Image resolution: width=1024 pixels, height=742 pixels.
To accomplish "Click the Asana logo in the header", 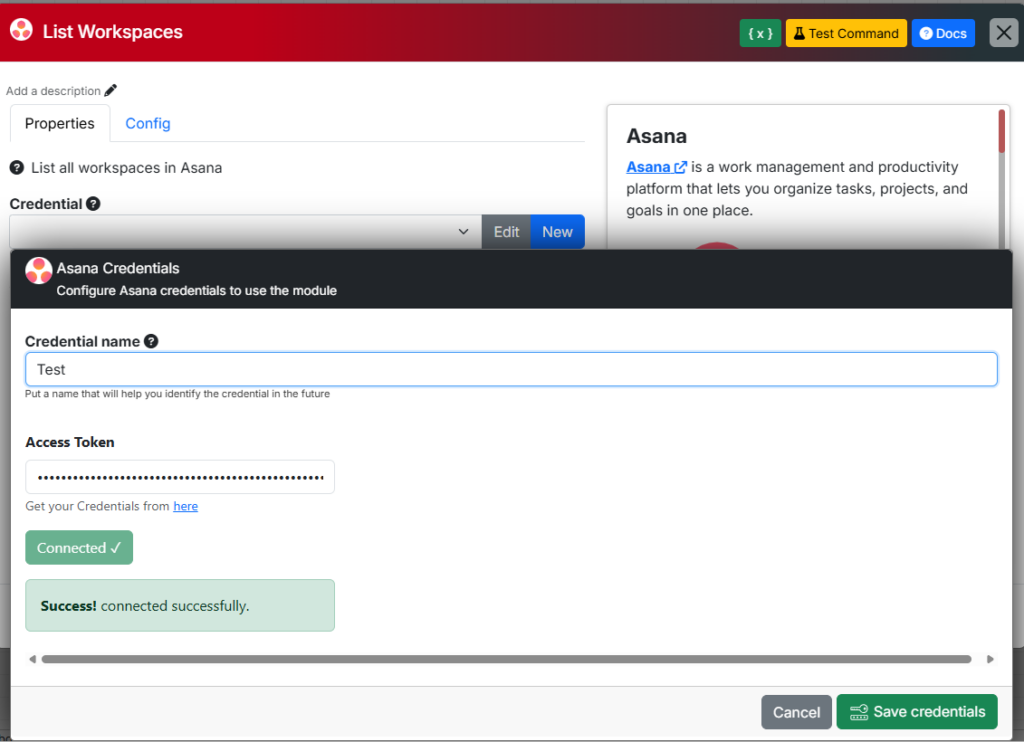I will coord(22,32).
